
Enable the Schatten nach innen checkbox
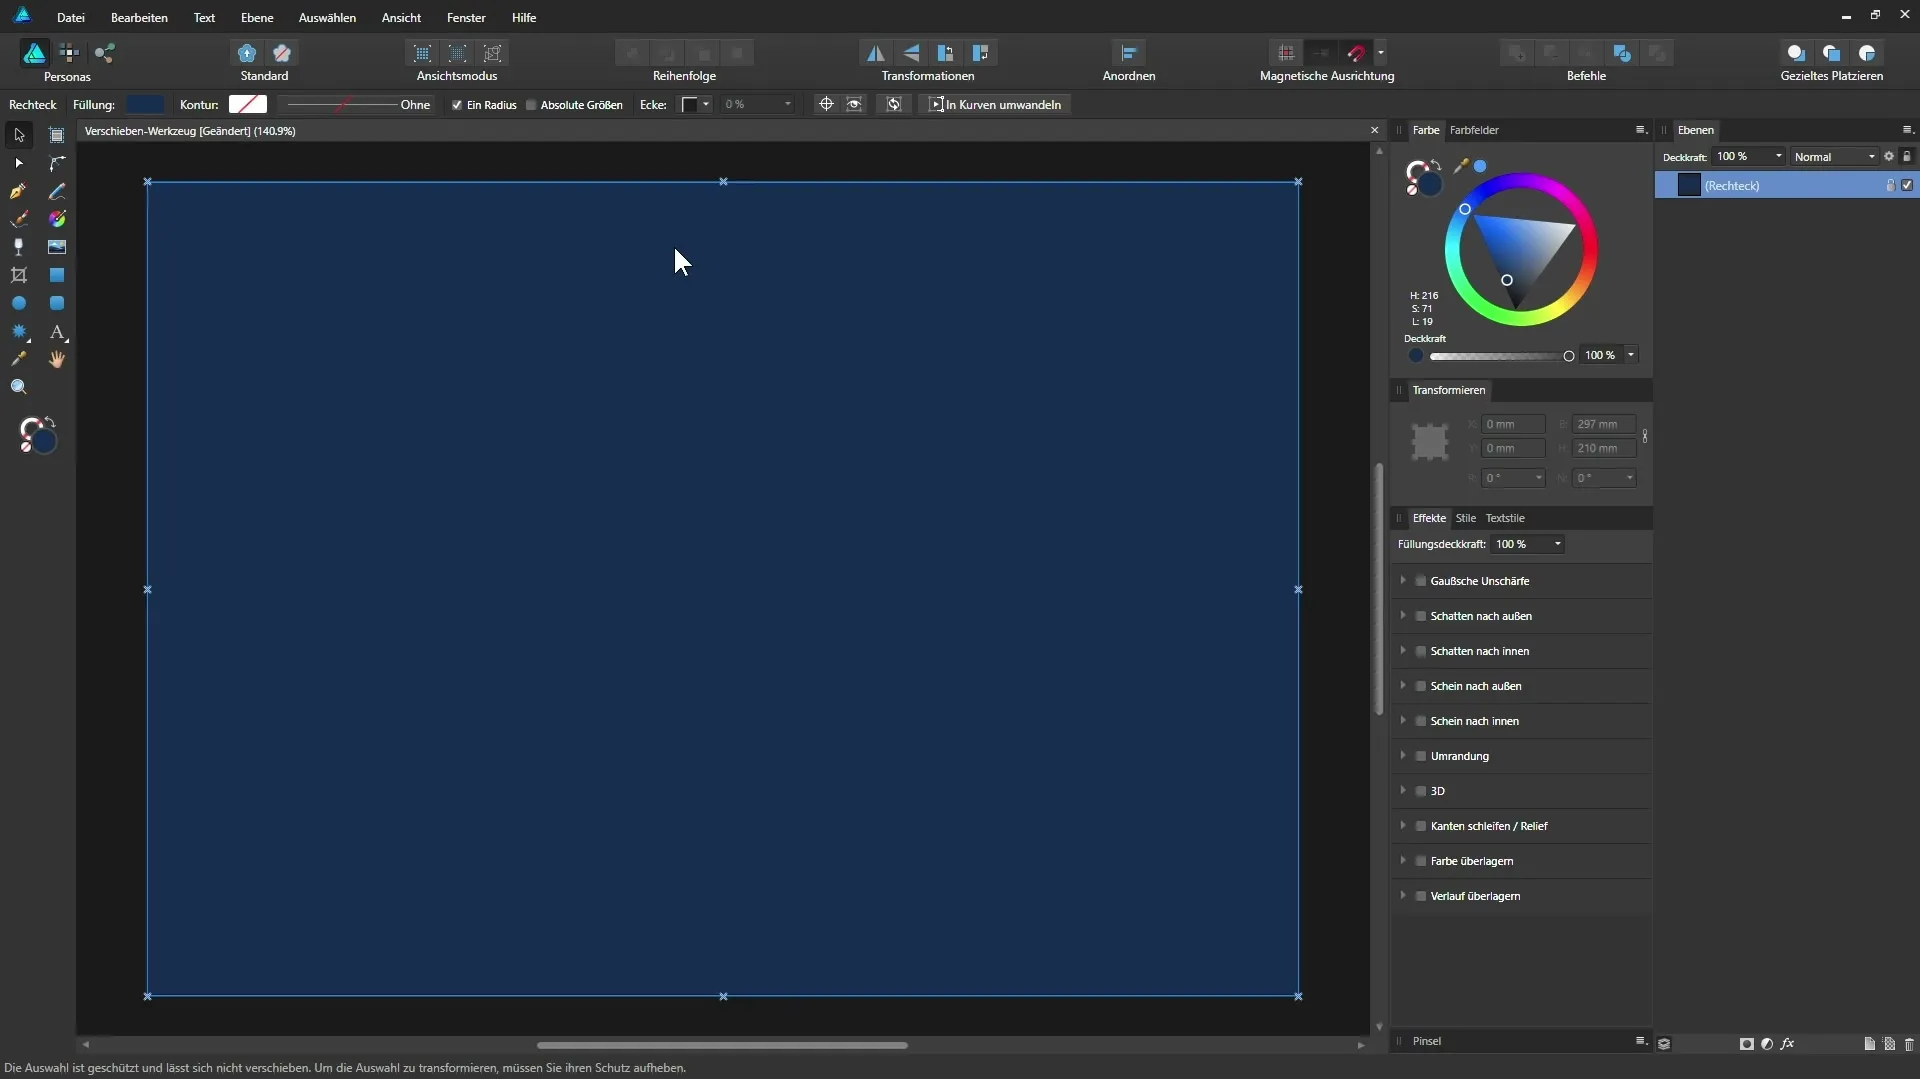[x=1420, y=651]
